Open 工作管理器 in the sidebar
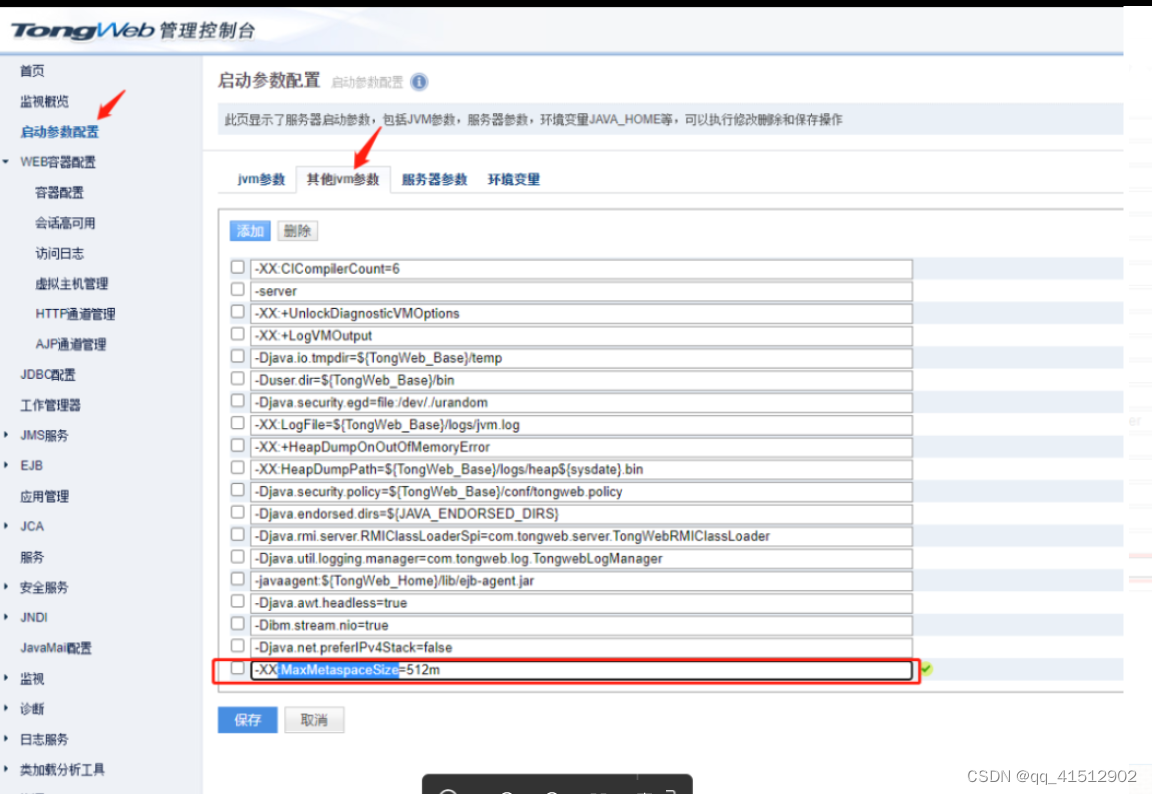Screen dimensions: 1152x794 click(x=50, y=405)
